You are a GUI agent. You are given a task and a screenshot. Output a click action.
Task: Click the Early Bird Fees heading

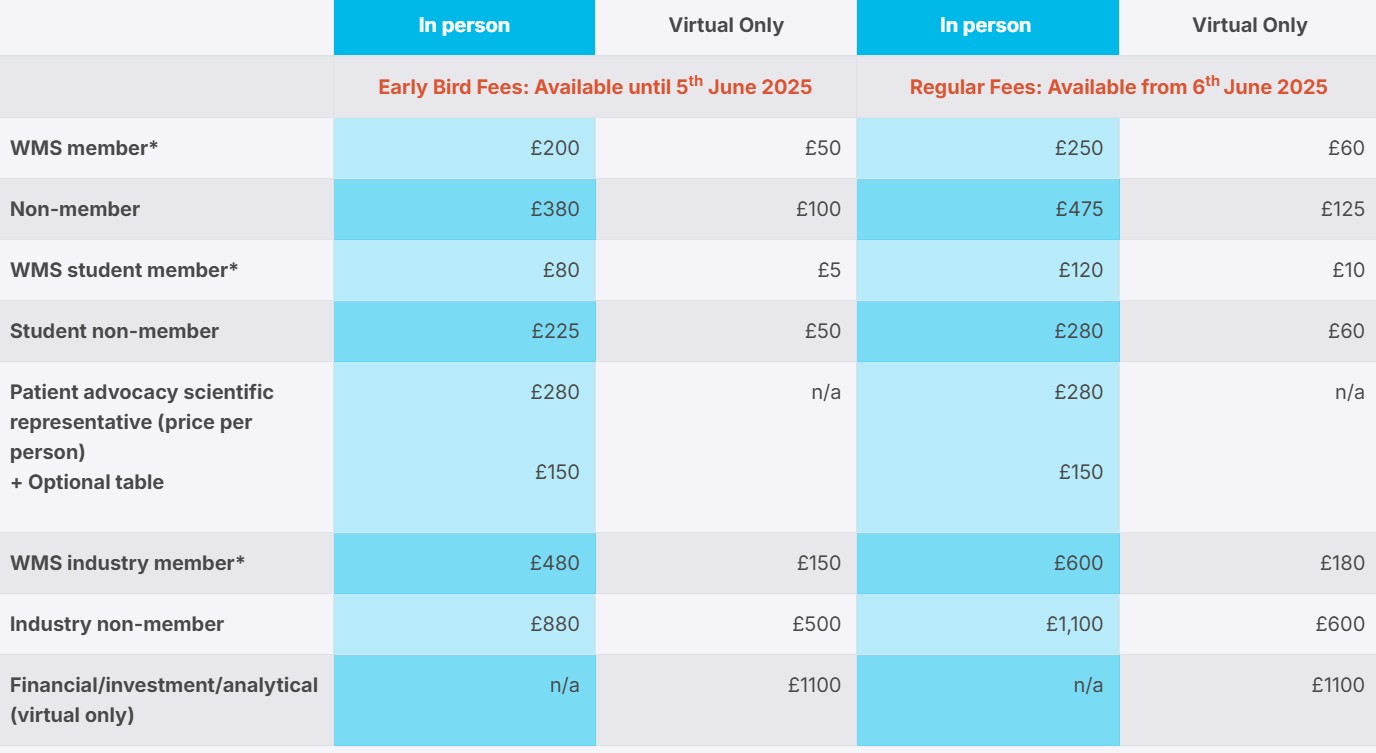click(x=595, y=86)
